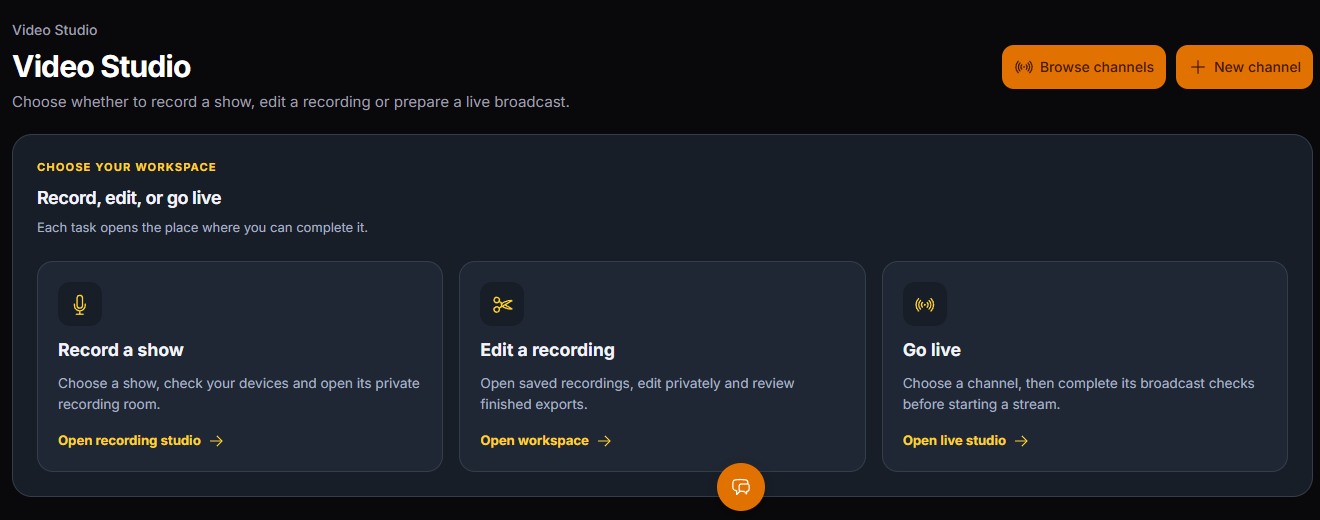This screenshot has height=520, width=1320.
Task: Open live studio link
Action: click(x=965, y=440)
